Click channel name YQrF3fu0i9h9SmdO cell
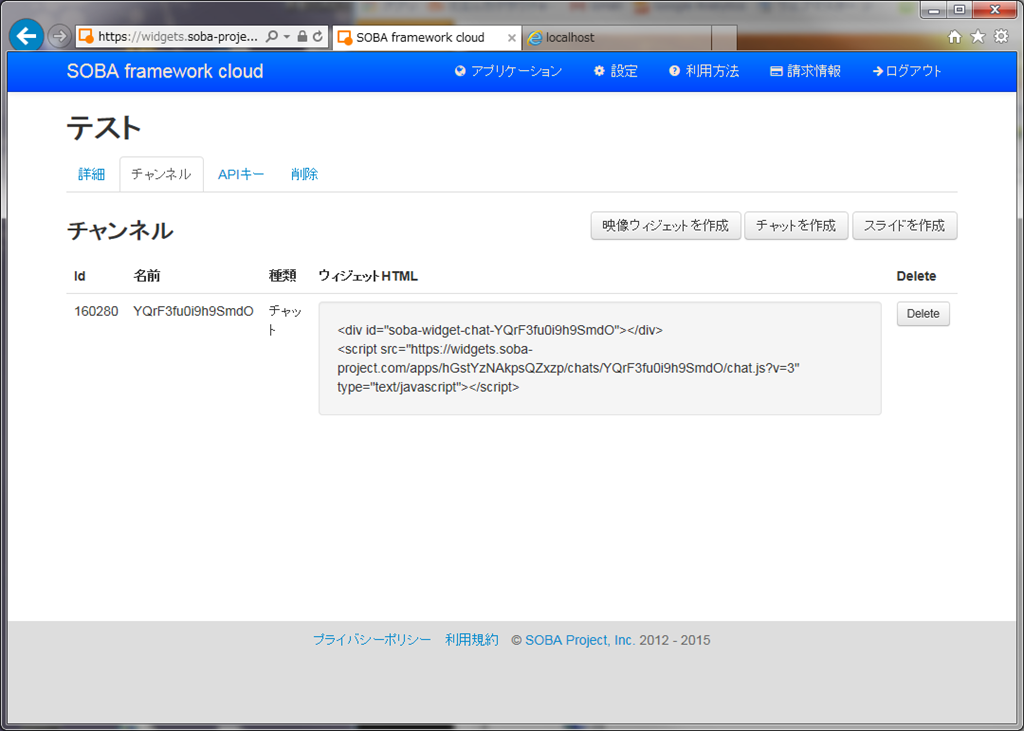1024x731 pixels. point(193,312)
